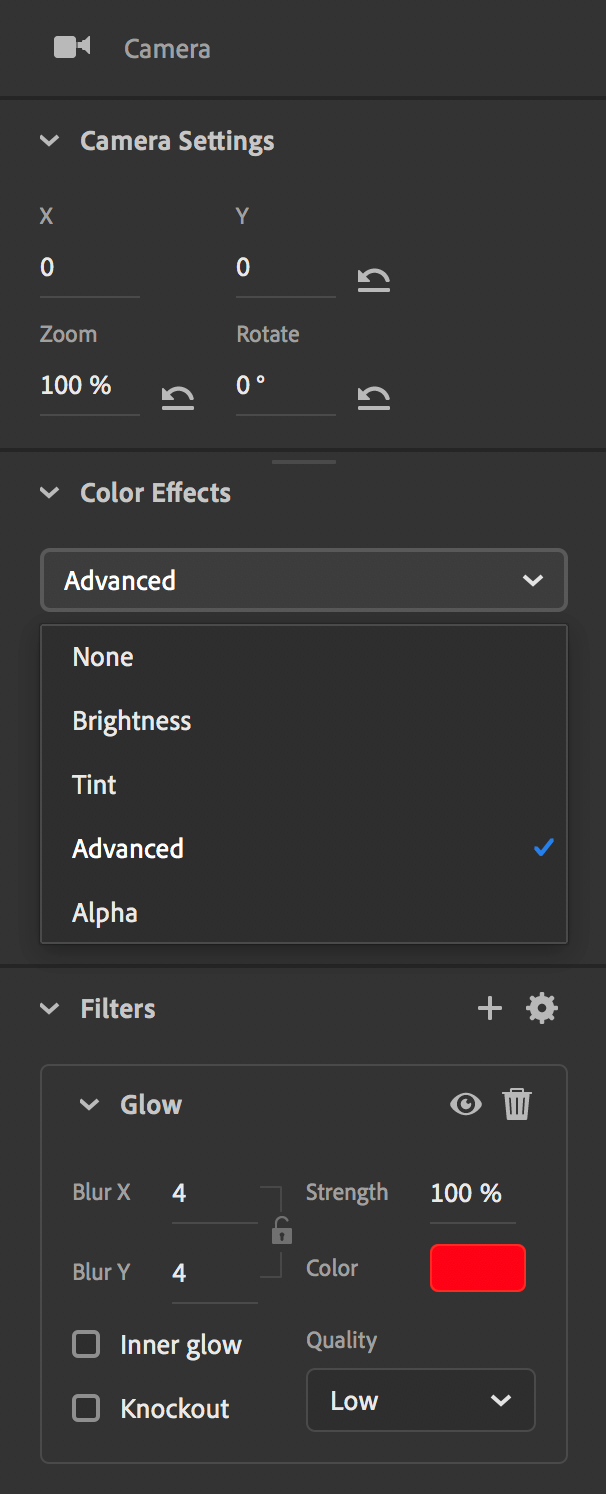Select the Brightness color effect
Viewport: 606px width, 1494px height.
pyautogui.click(x=131, y=720)
